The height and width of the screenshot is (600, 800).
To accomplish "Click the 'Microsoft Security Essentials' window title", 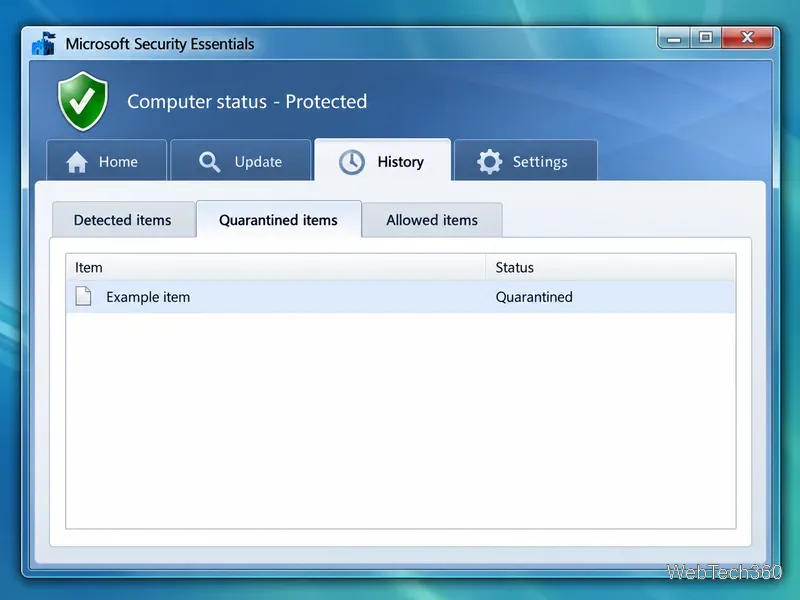I will coord(160,44).
